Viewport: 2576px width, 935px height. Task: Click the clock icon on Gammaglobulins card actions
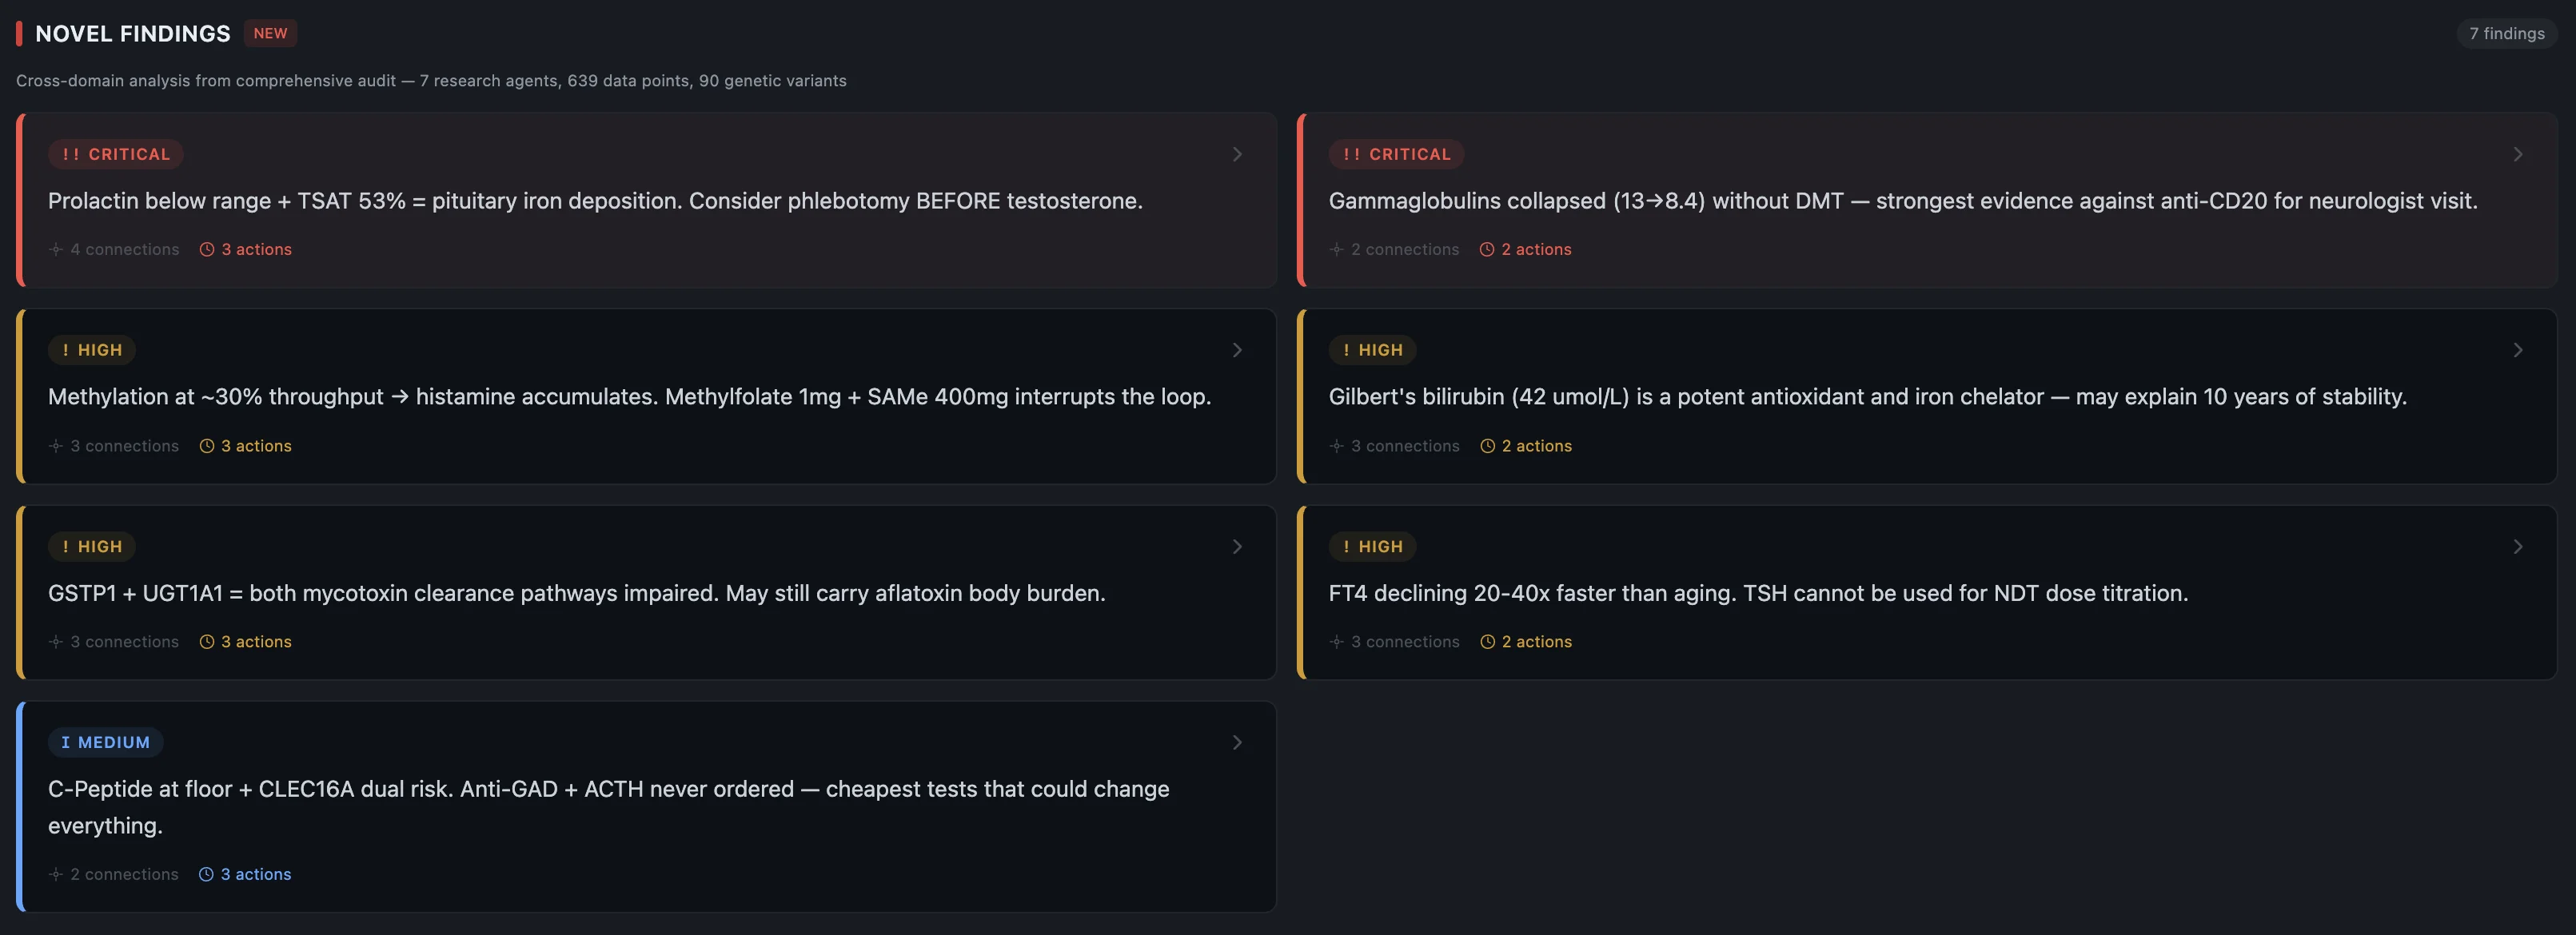click(x=1487, y=249)
